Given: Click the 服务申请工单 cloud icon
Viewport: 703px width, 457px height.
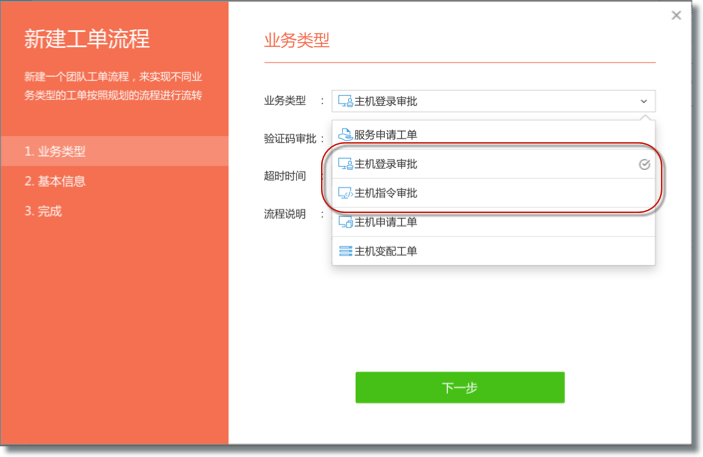Looking at the screenshot, I should (x=345, y=135).
